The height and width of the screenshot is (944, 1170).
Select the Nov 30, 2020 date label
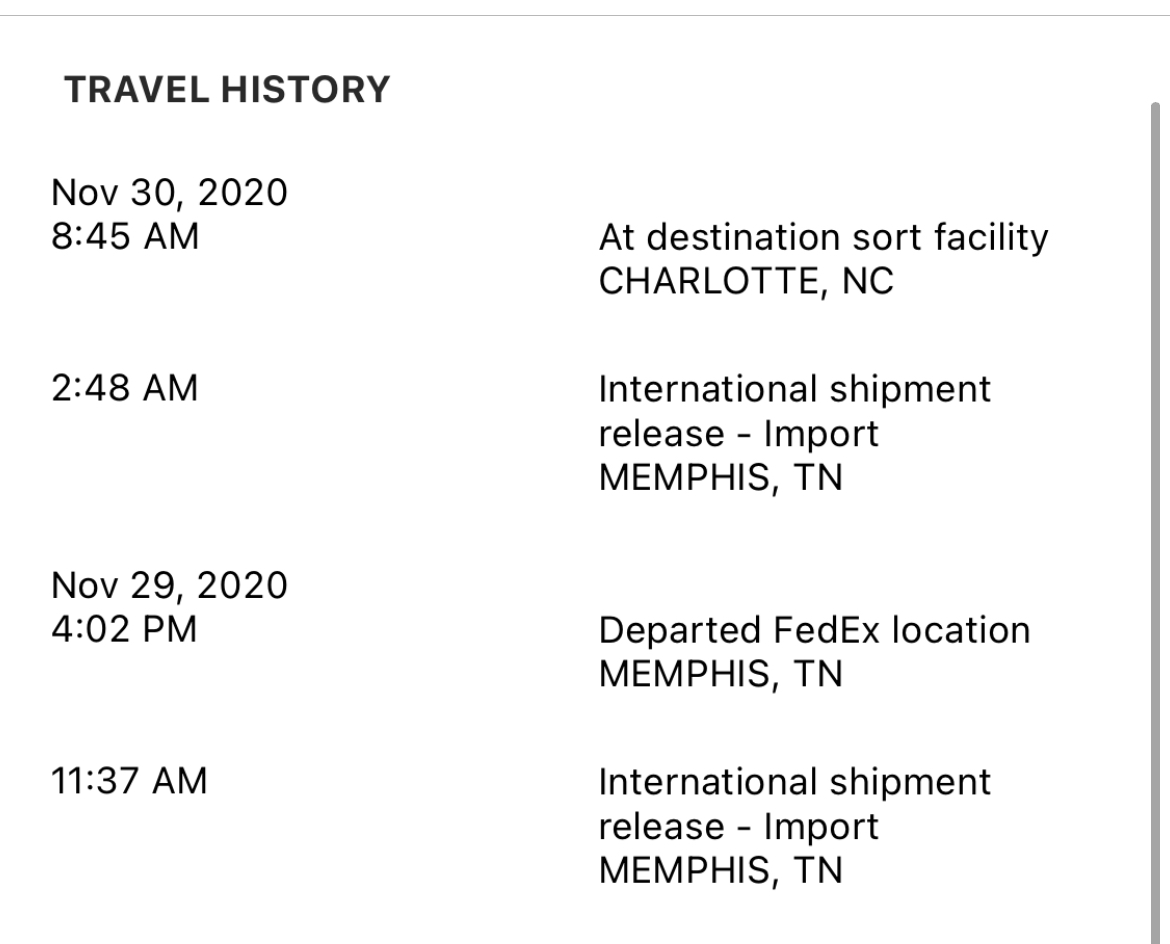pos(169,193)
